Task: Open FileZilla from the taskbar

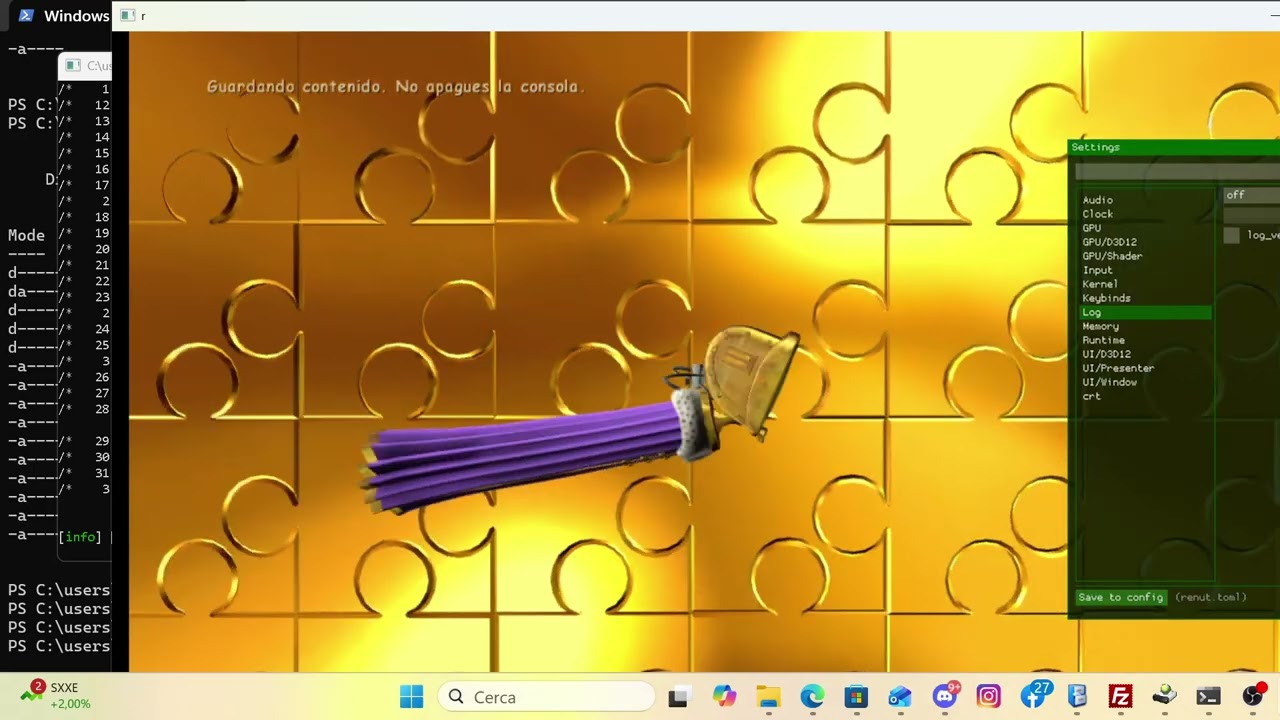Action: 1120,697
